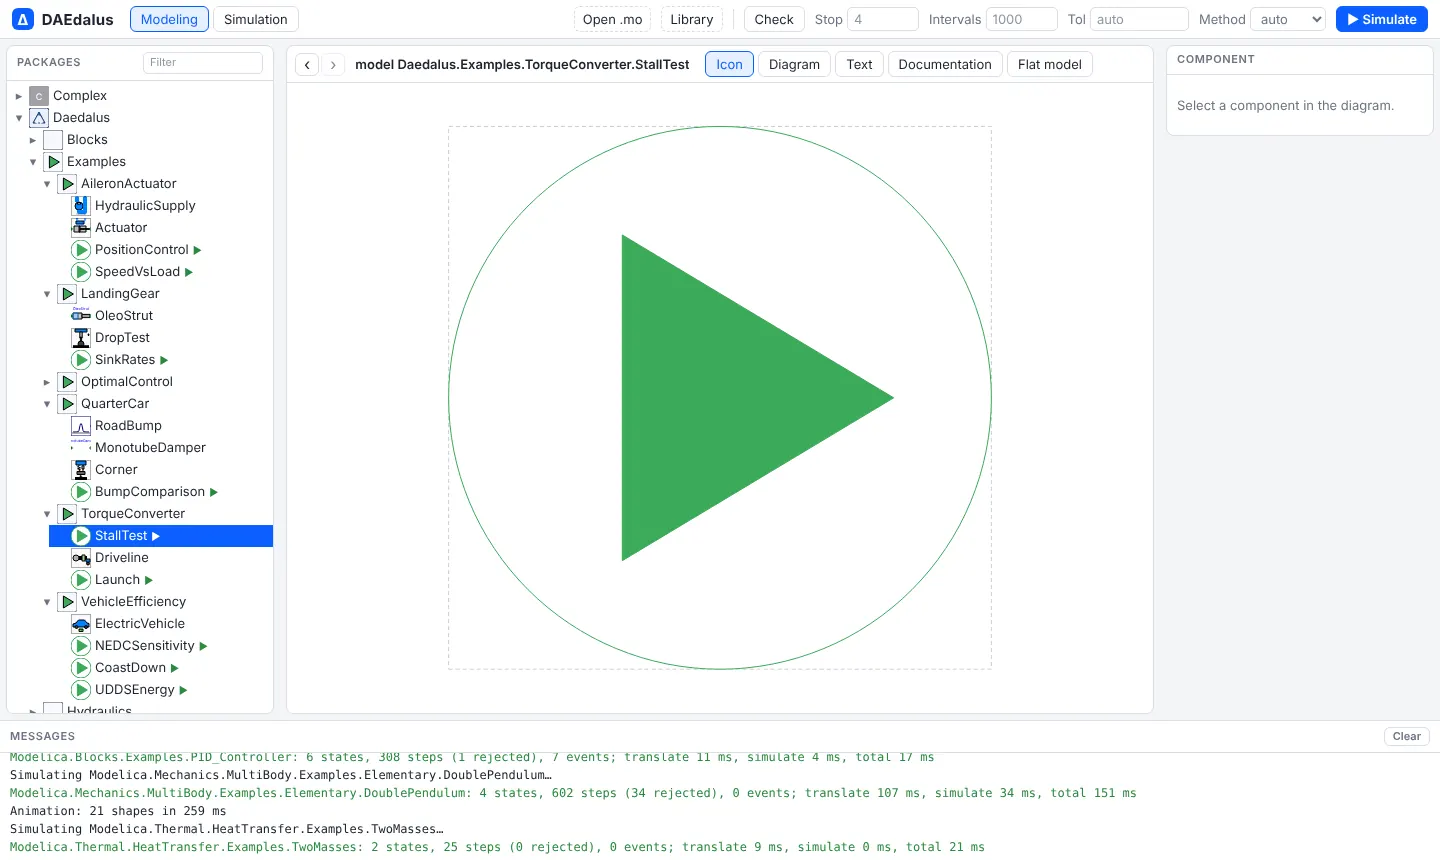This screenshot has width=1440, height=860.
Task: Switch to Modeling mode
Action: coord(169,19)
